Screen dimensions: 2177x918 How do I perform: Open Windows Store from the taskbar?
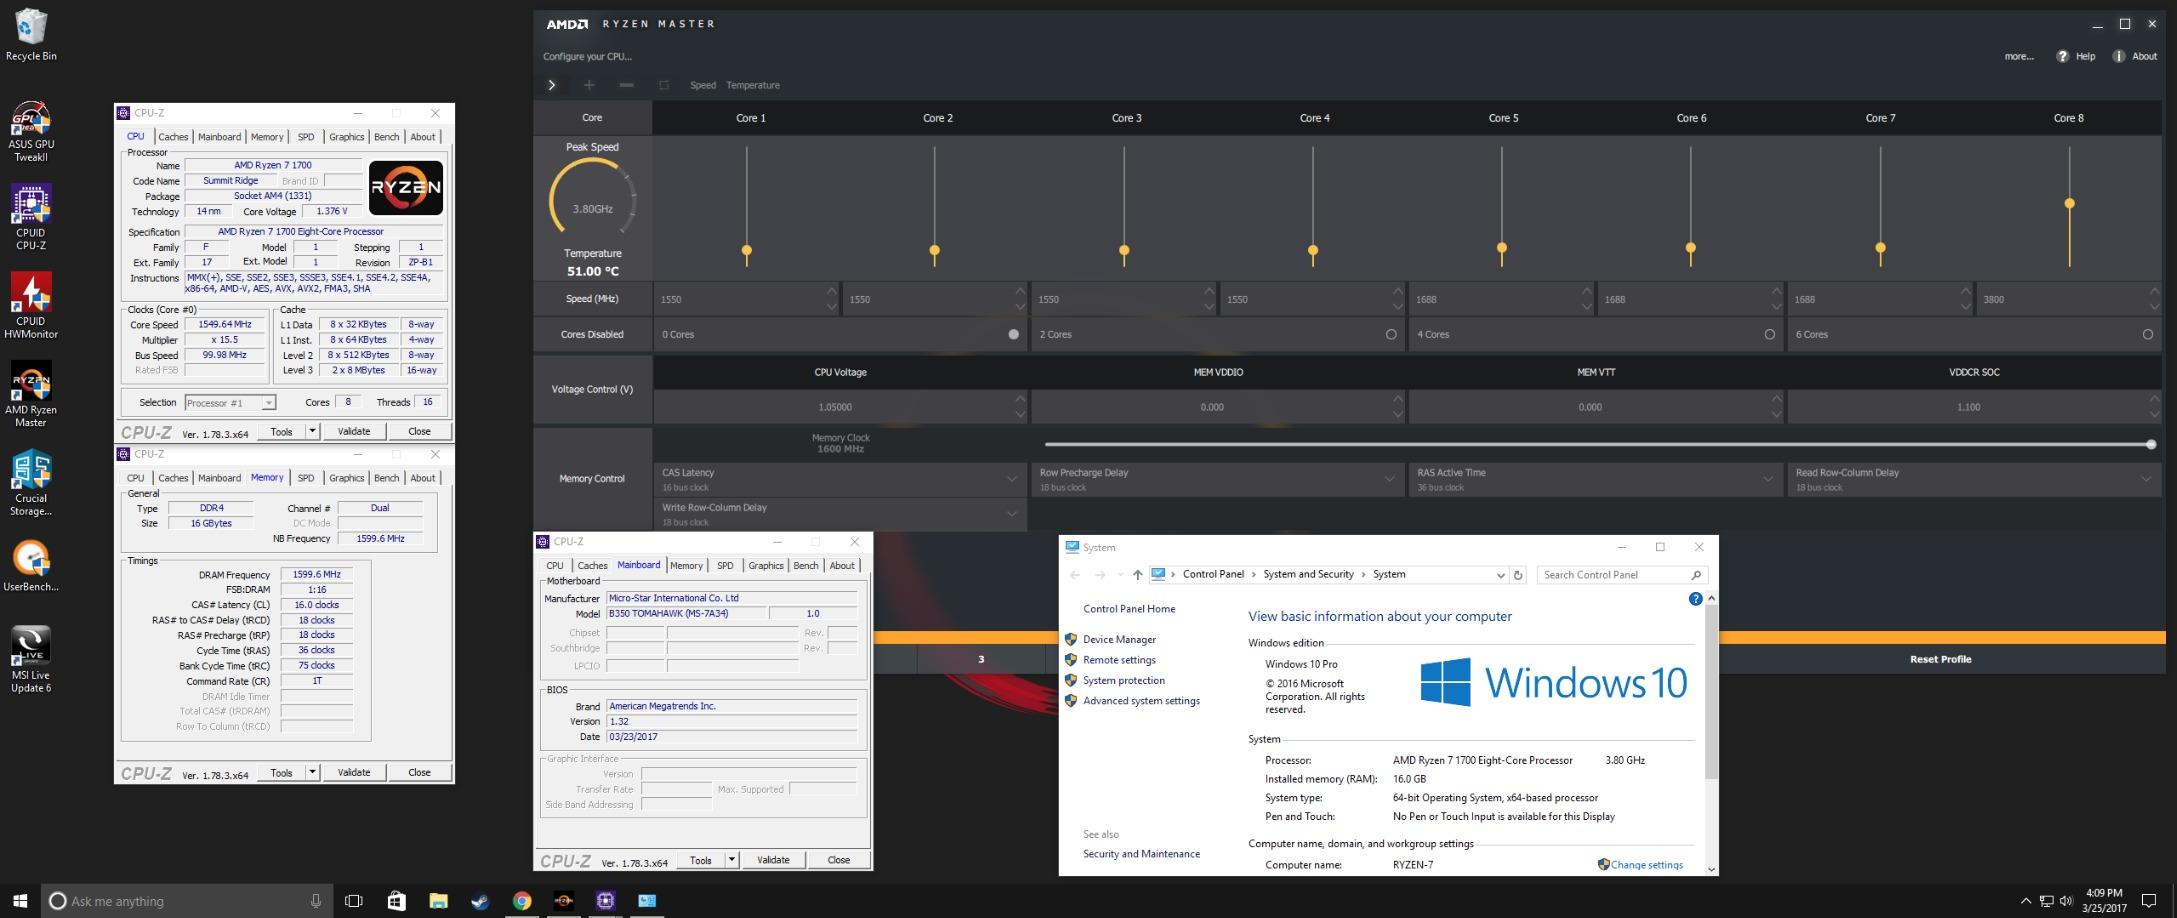(396, 901)
